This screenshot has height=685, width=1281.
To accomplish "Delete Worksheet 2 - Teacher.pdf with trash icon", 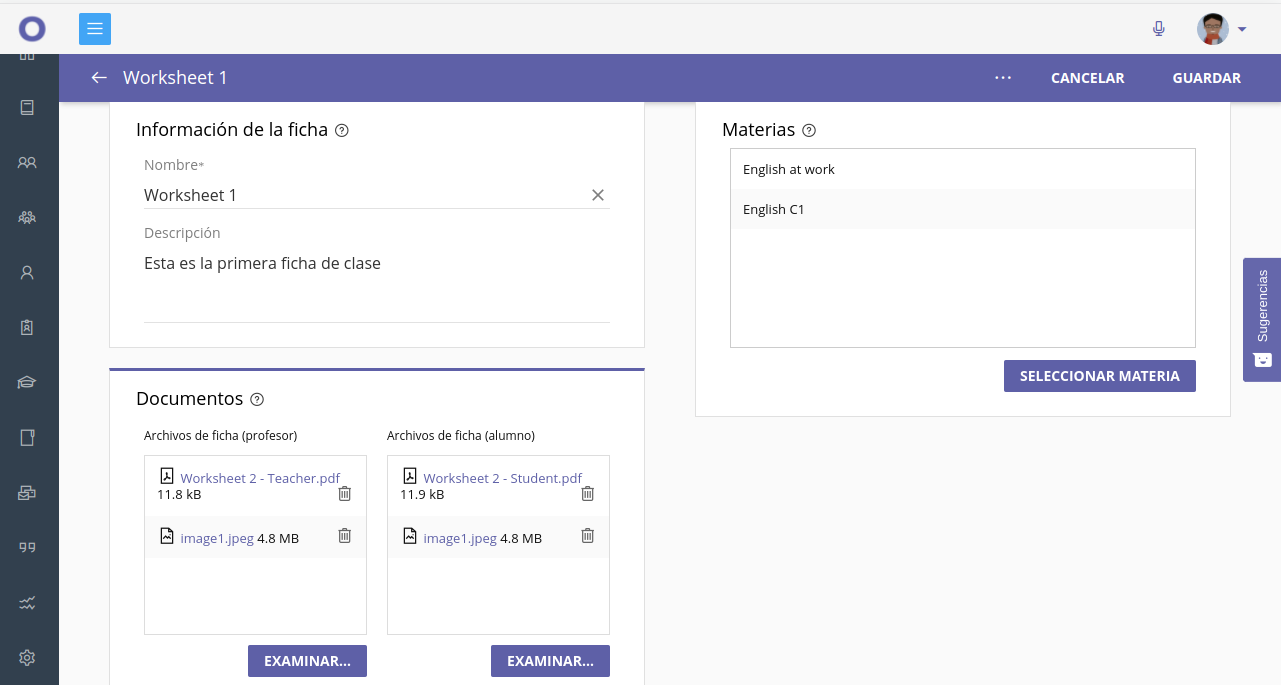I will 345,493.
